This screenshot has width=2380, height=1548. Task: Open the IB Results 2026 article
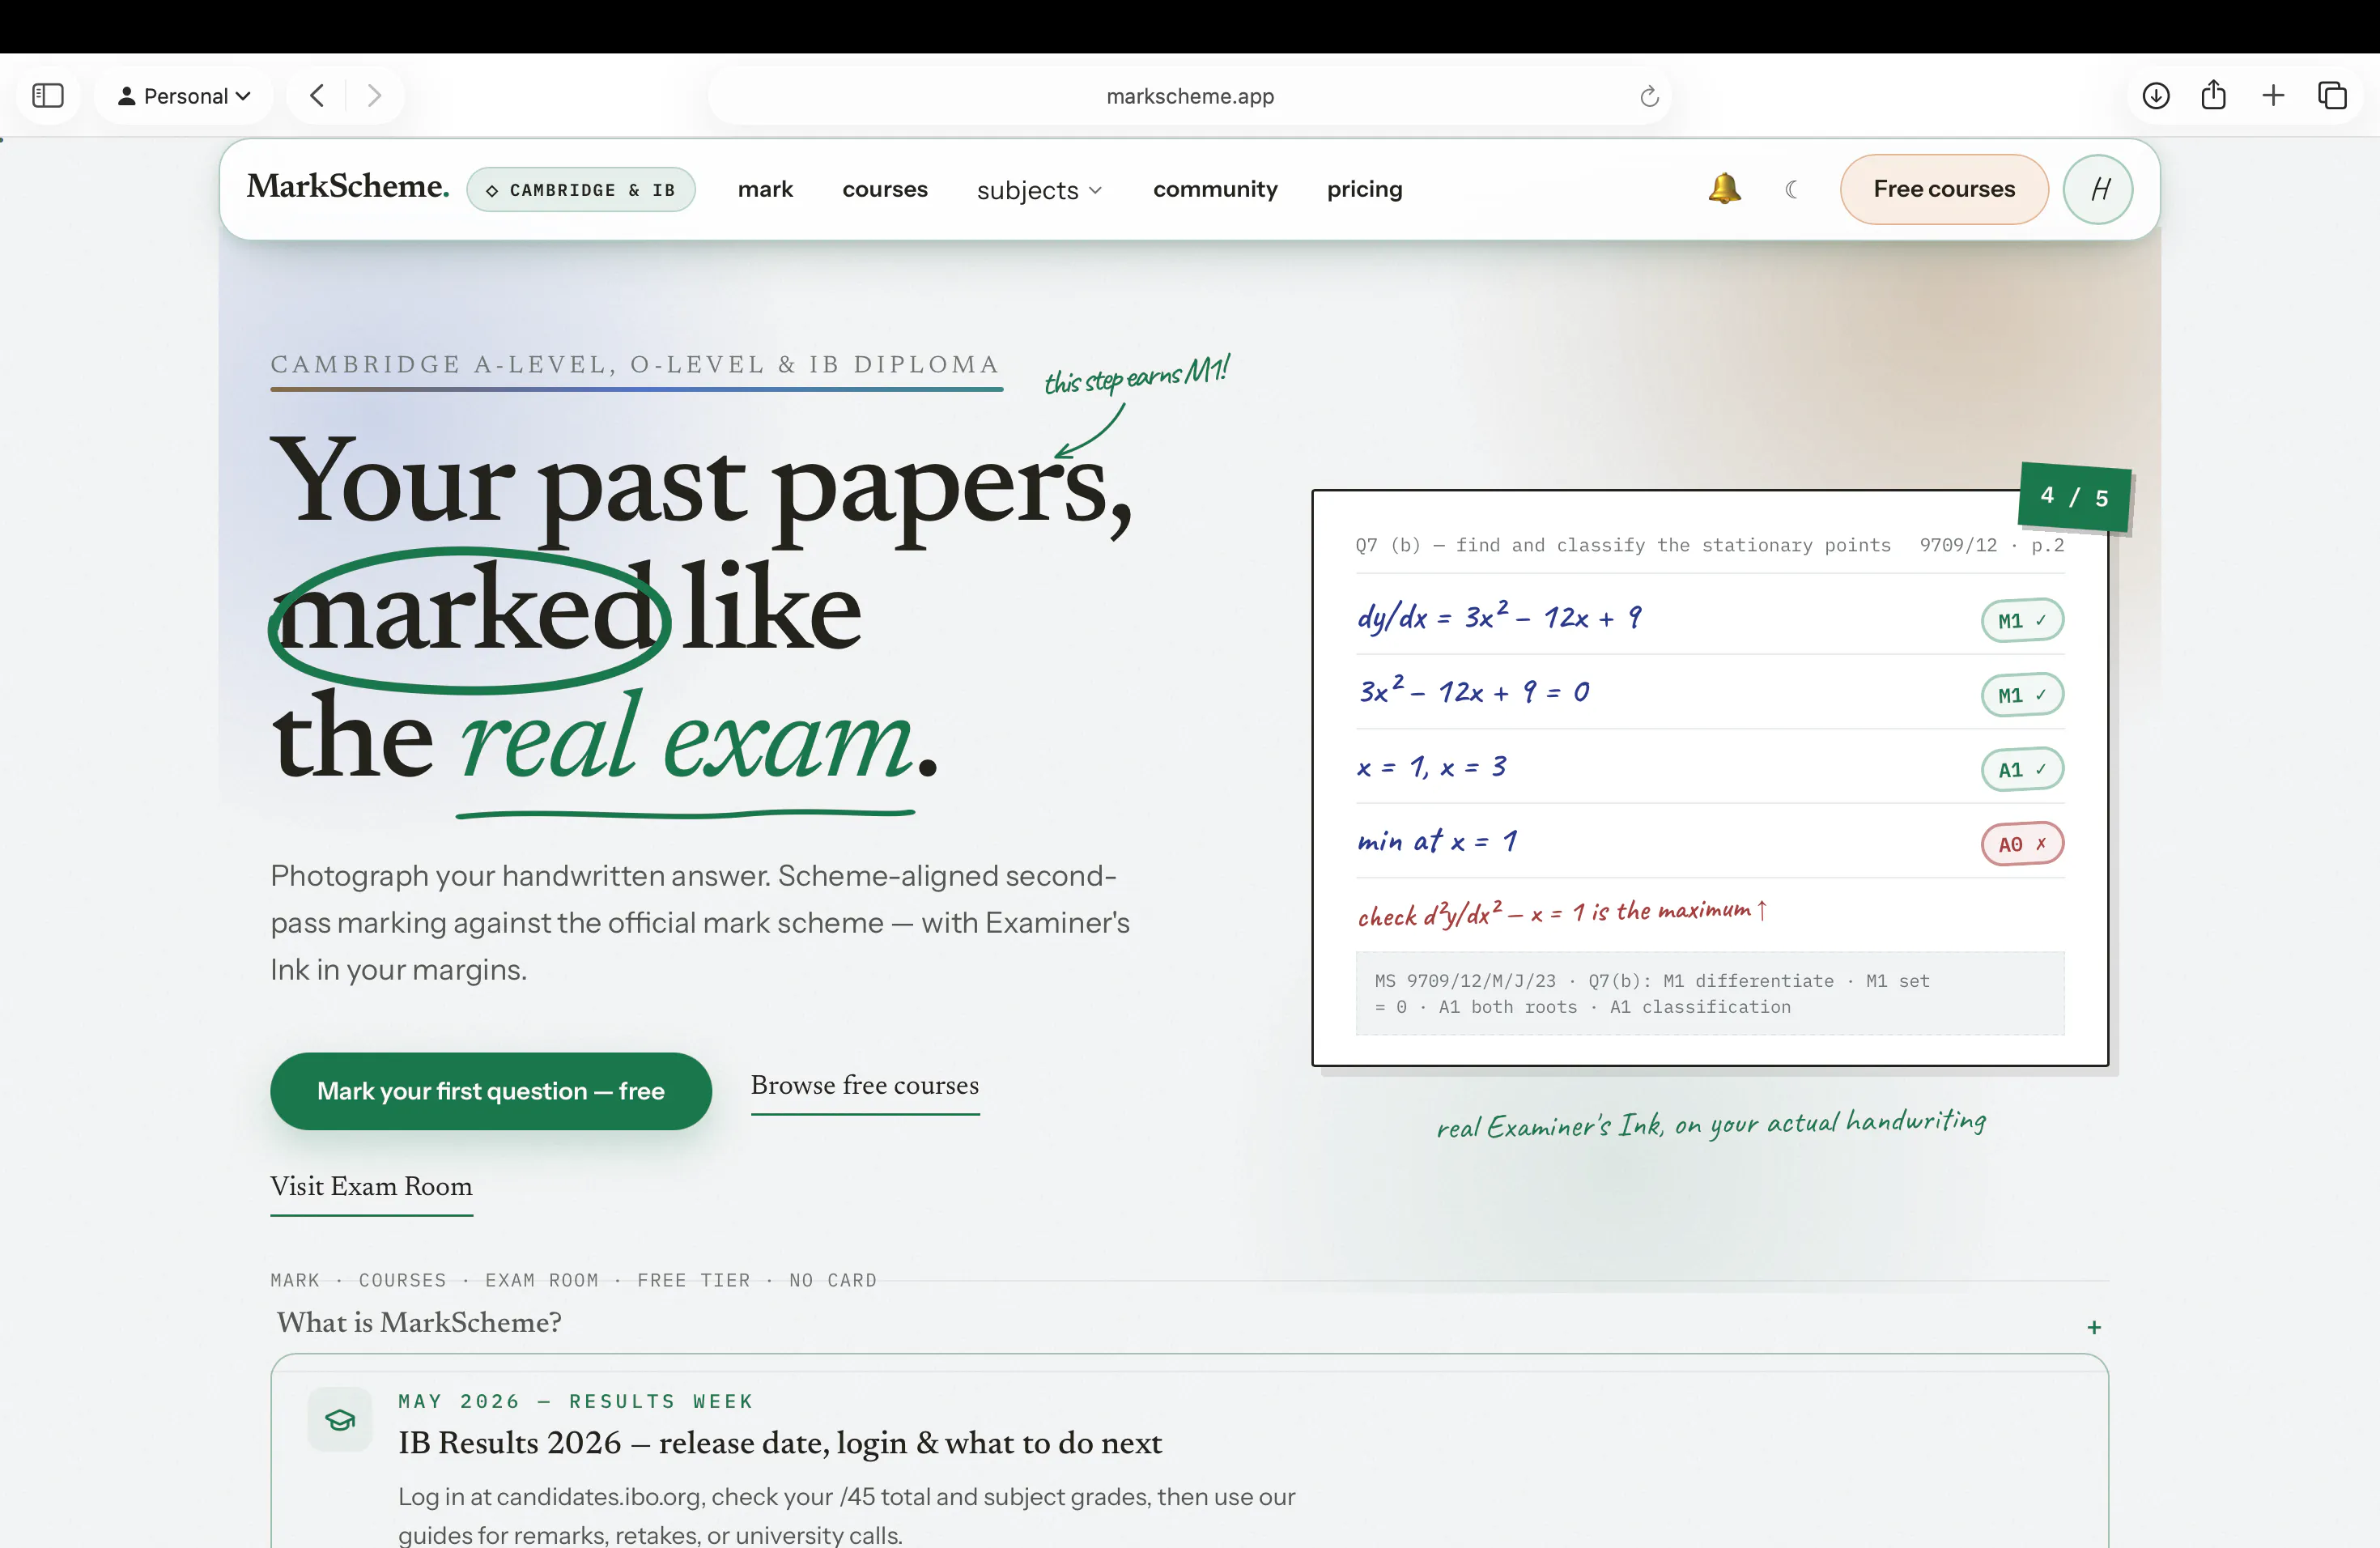780,1443
